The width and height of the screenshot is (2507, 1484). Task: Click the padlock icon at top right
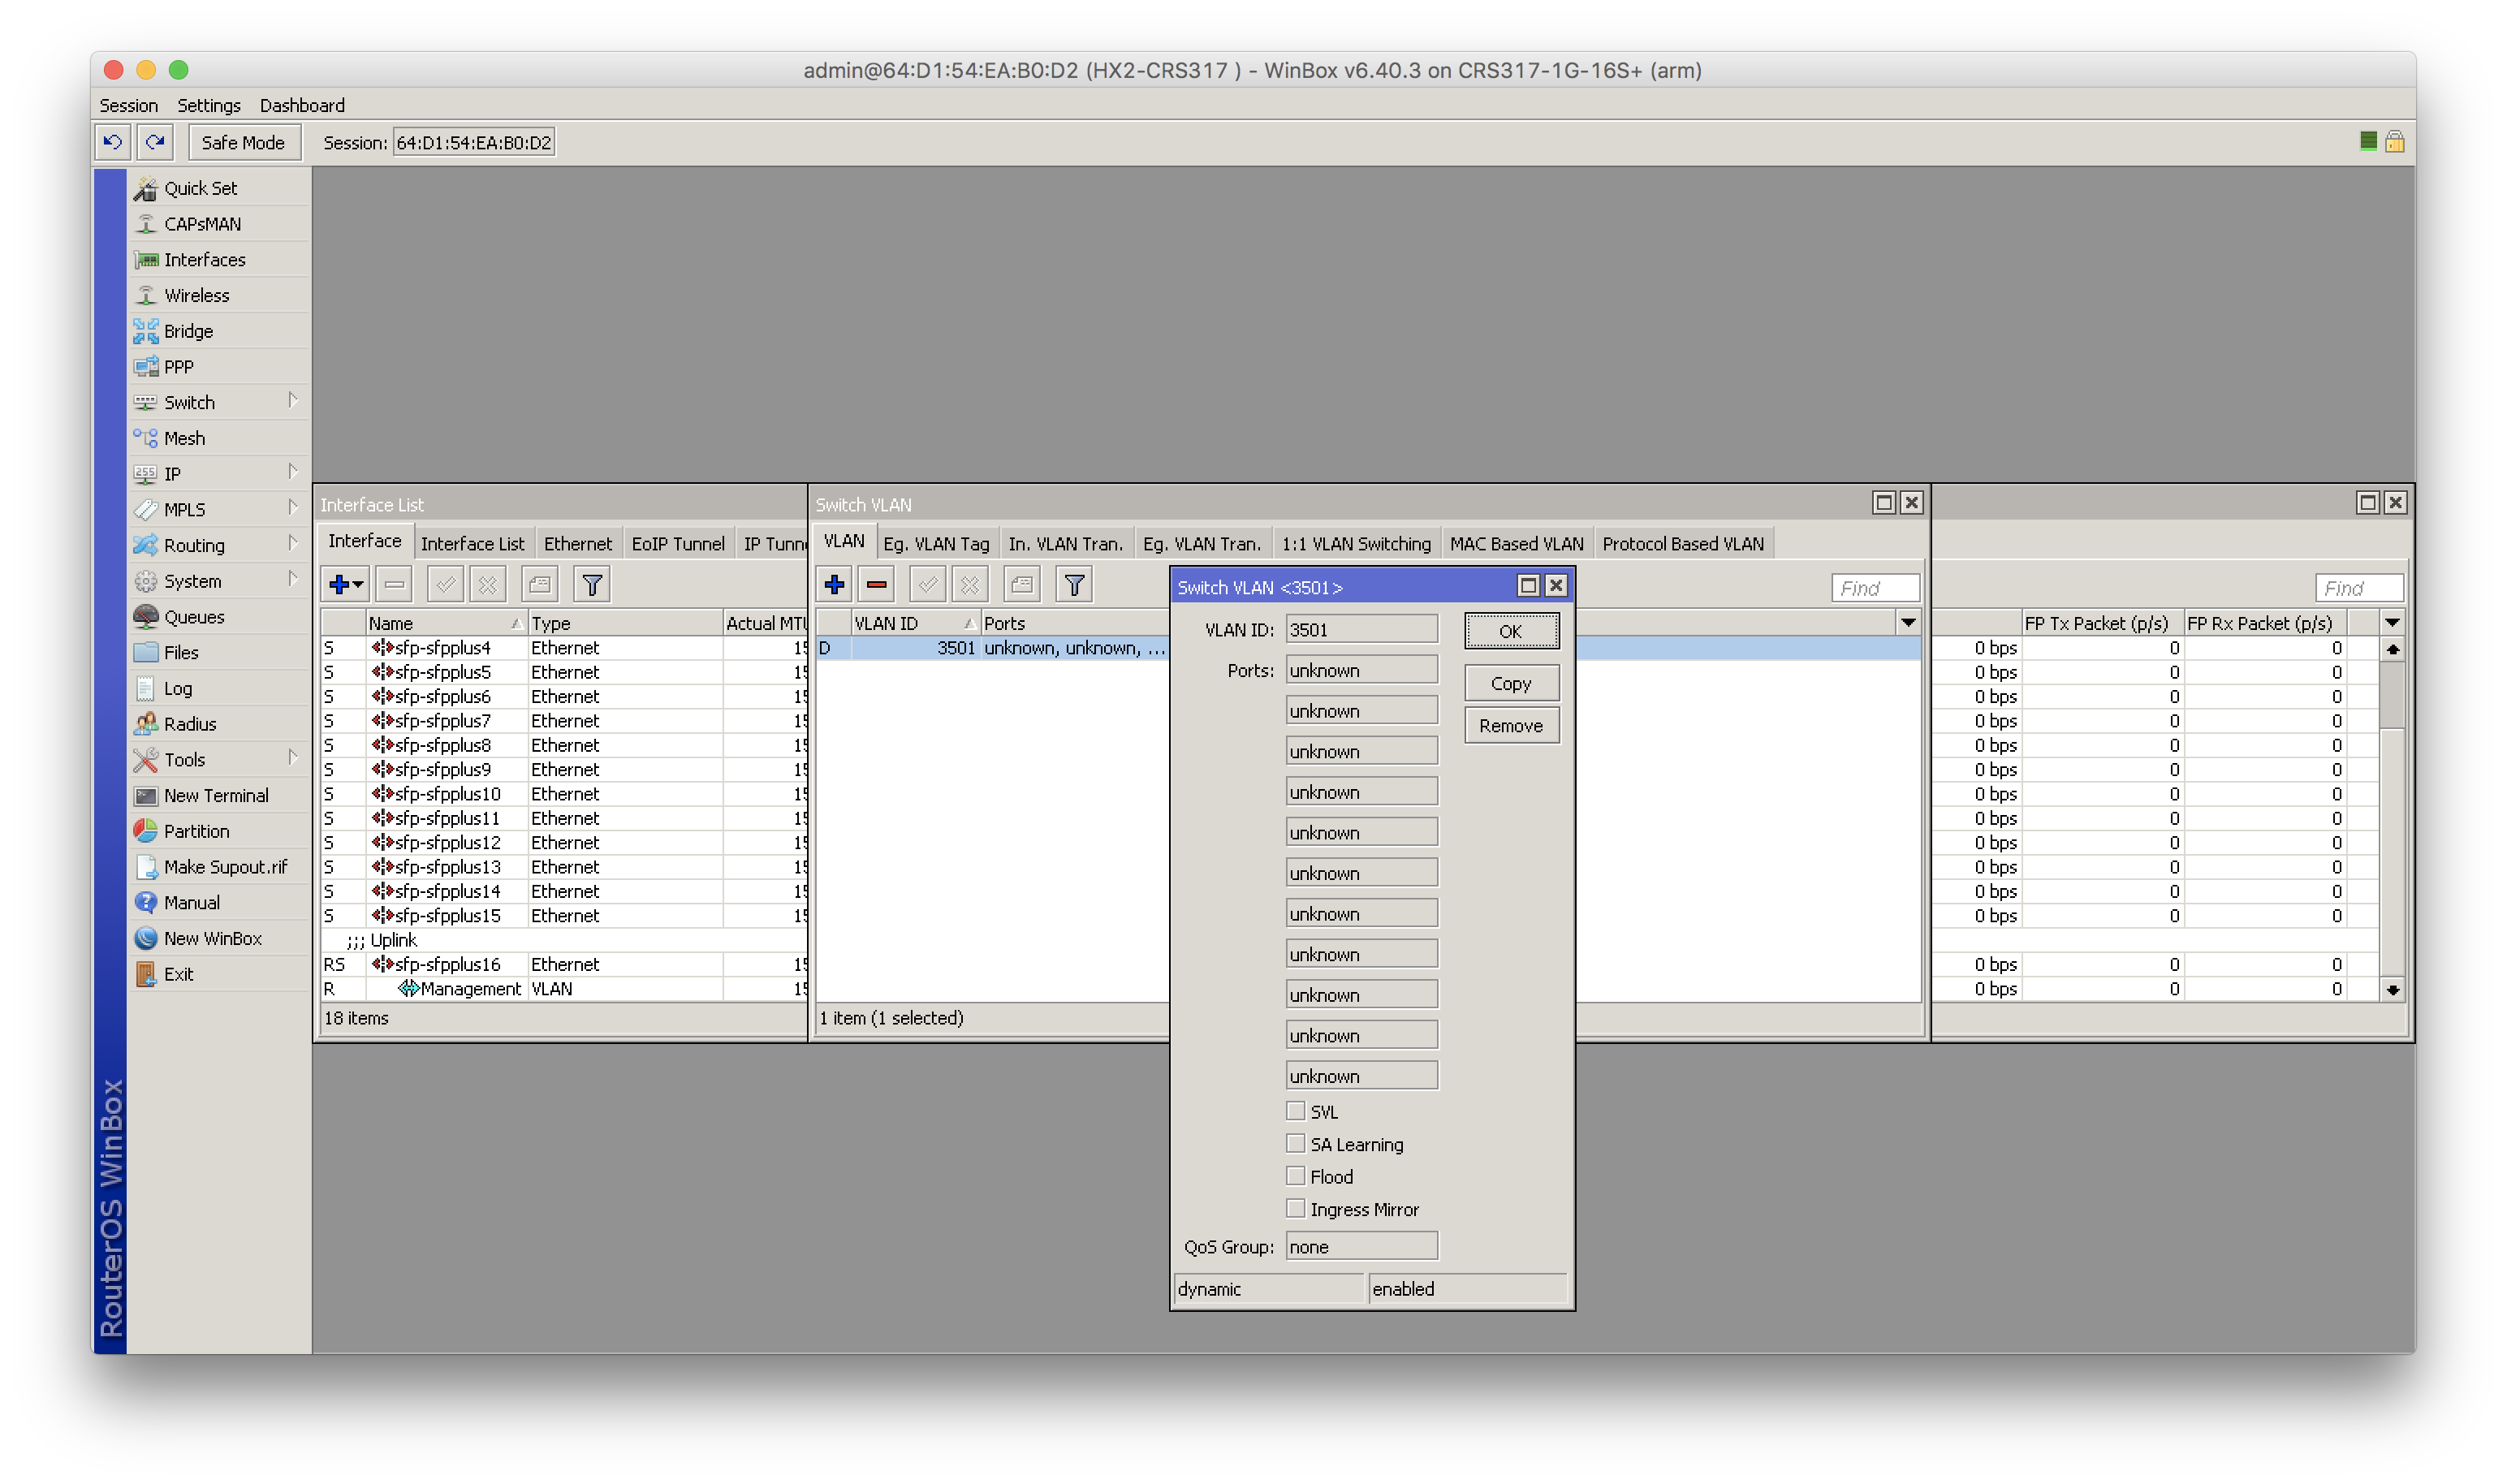point(2394,142)
